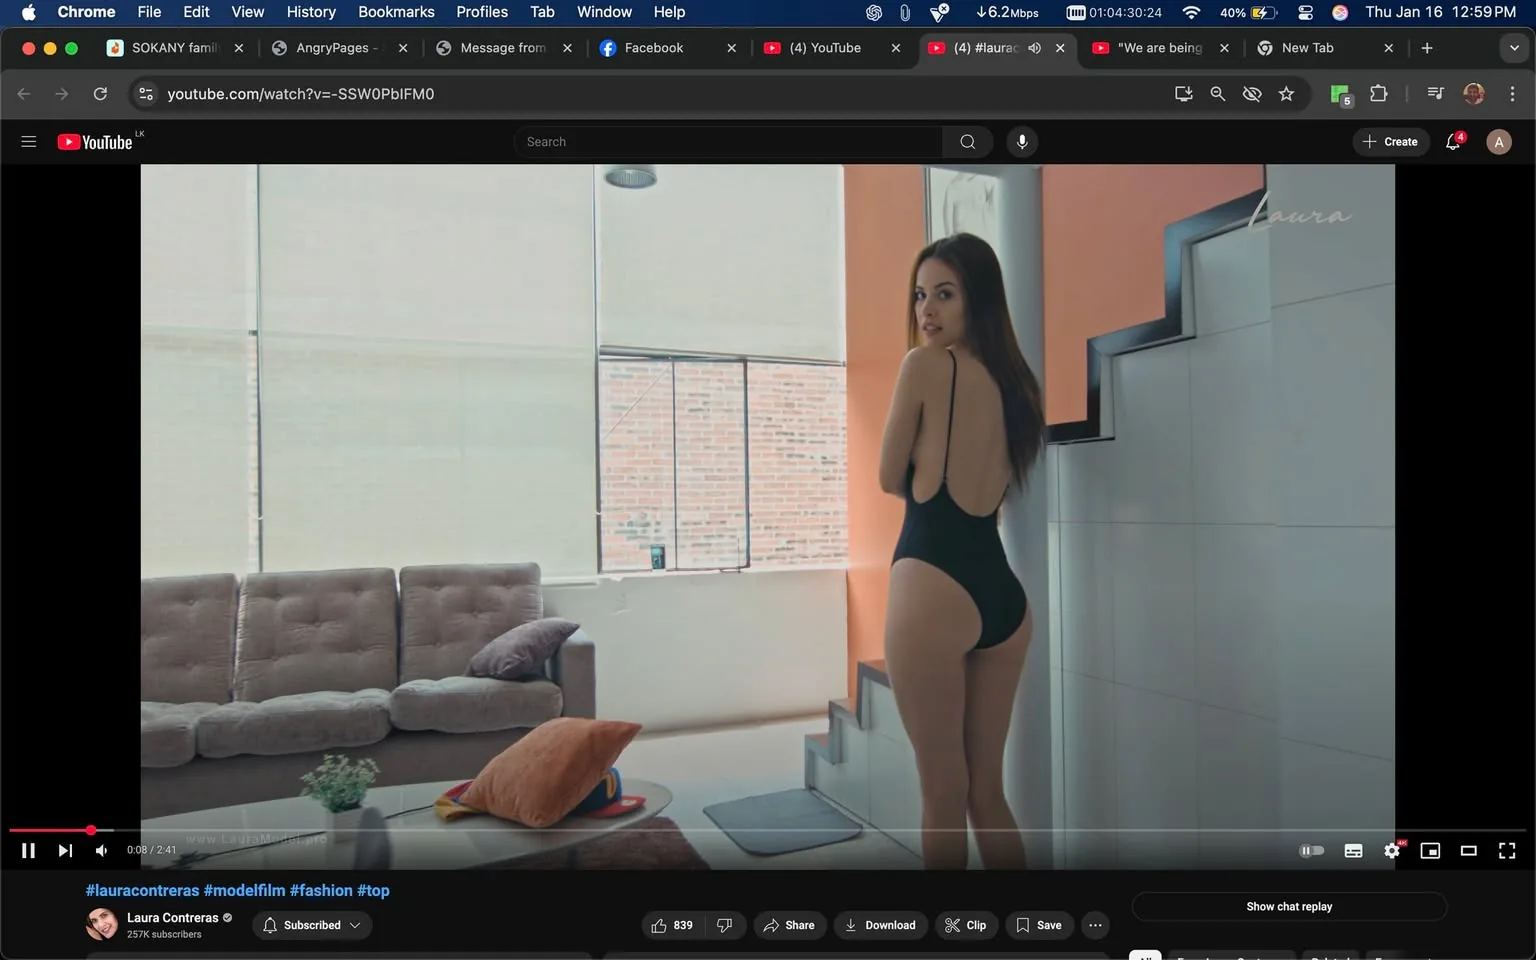This screenshot has width=1536, height=960.
Task: Dislike this video
Action: click(x=725, y=925)
